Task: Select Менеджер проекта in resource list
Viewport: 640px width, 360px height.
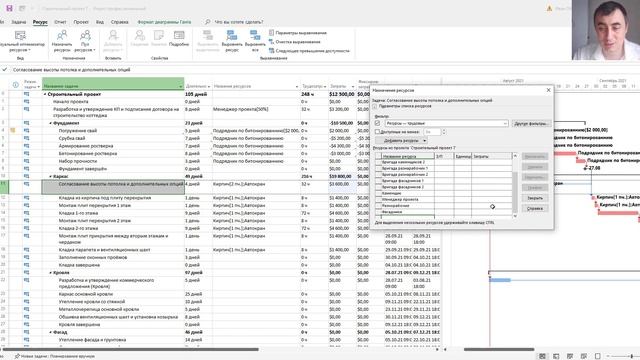Action: pyautogui.click(x=400, y=199)
